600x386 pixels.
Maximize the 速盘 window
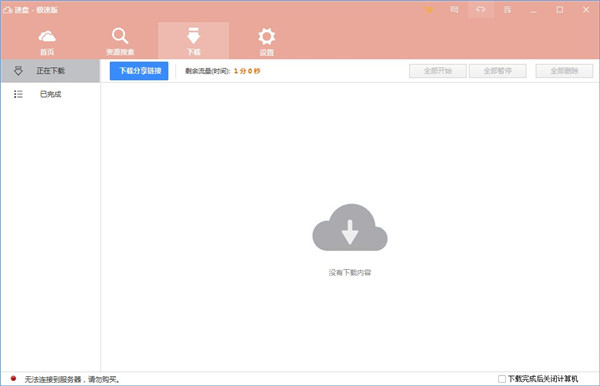[559, 10]
